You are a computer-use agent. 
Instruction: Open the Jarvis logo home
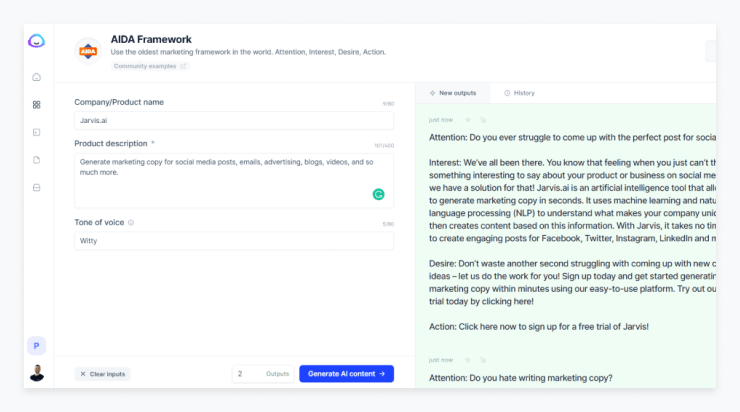click(x=36, y=41)
